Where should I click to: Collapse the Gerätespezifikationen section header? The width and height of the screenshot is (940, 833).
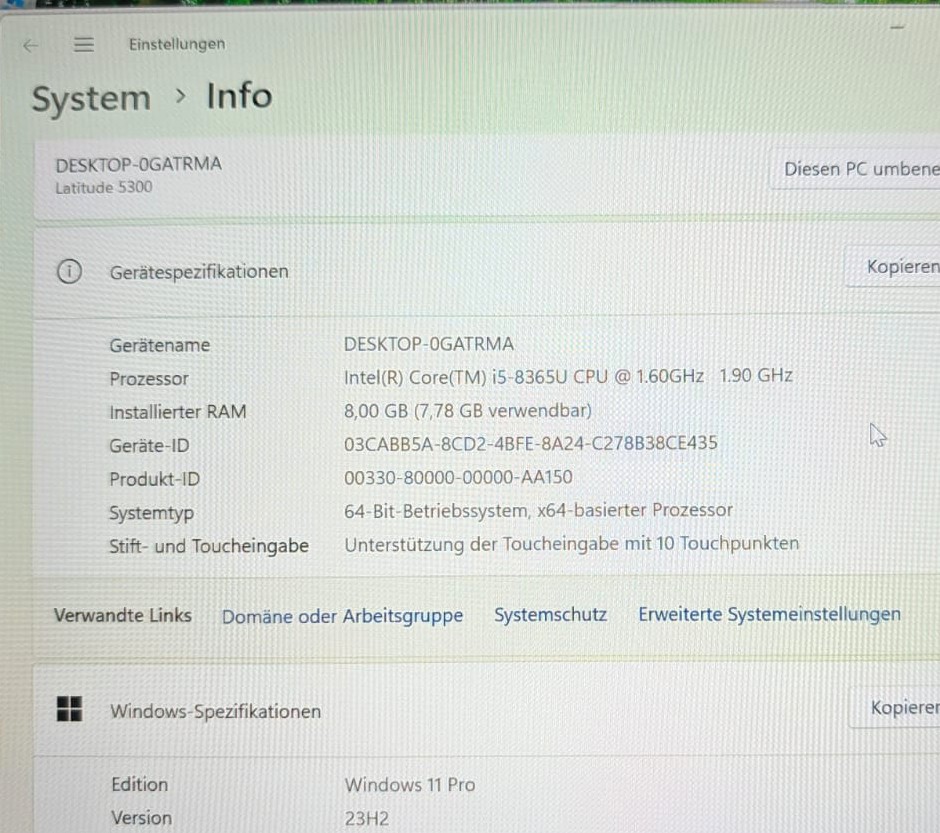[487, 271]
